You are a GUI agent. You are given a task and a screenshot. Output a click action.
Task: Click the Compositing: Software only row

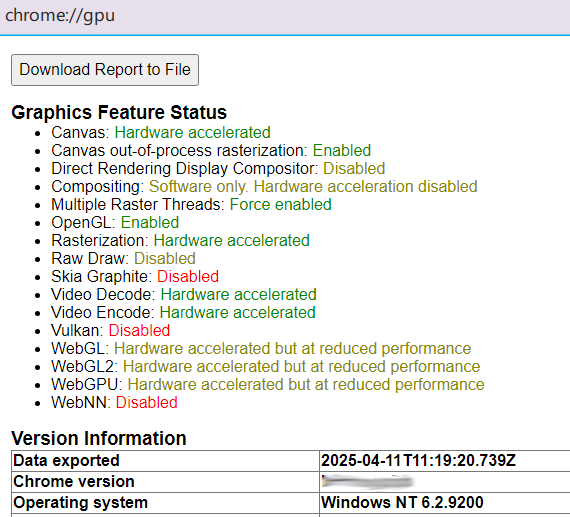(264, 187)
